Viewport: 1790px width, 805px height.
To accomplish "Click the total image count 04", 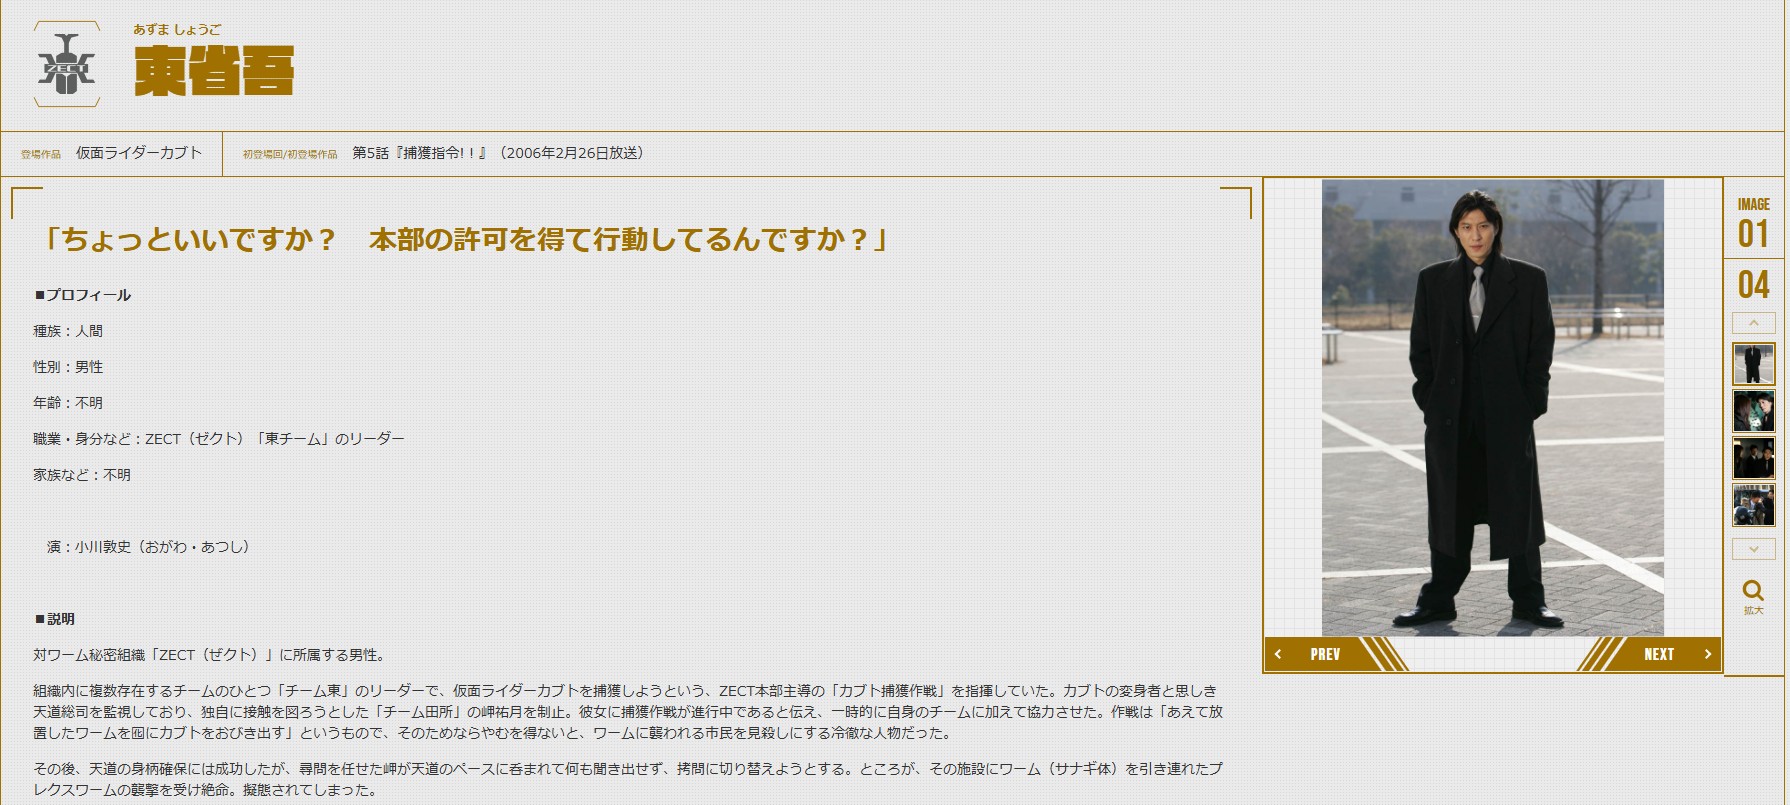I will pos(1753,285).
